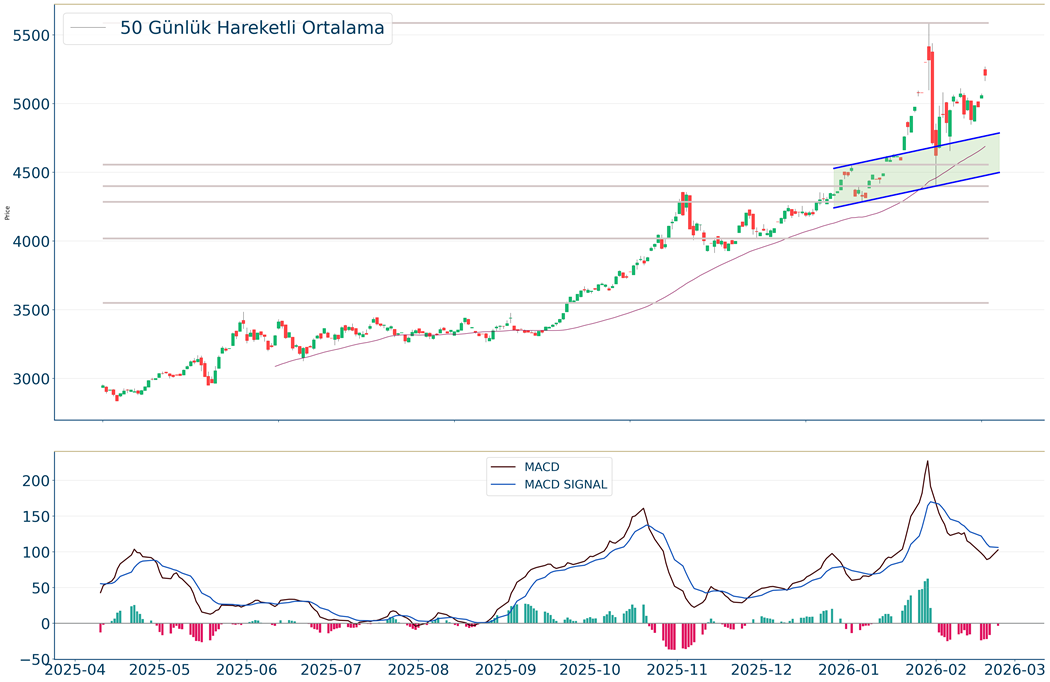This screenshot has width=1050, height=682.
Task: Click the 50 Günlük Hareketli Ortalama legend label
Action: coord(252,28)
